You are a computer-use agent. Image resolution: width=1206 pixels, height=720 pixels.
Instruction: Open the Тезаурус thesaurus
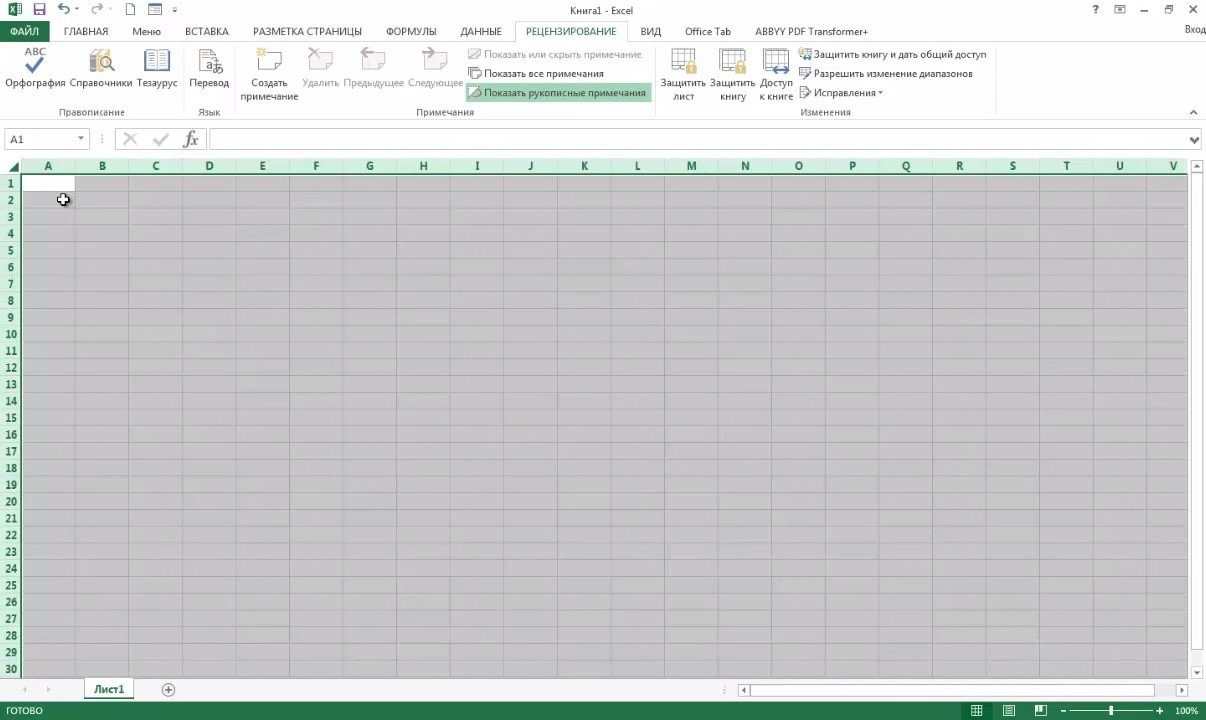tap(155, 68)
